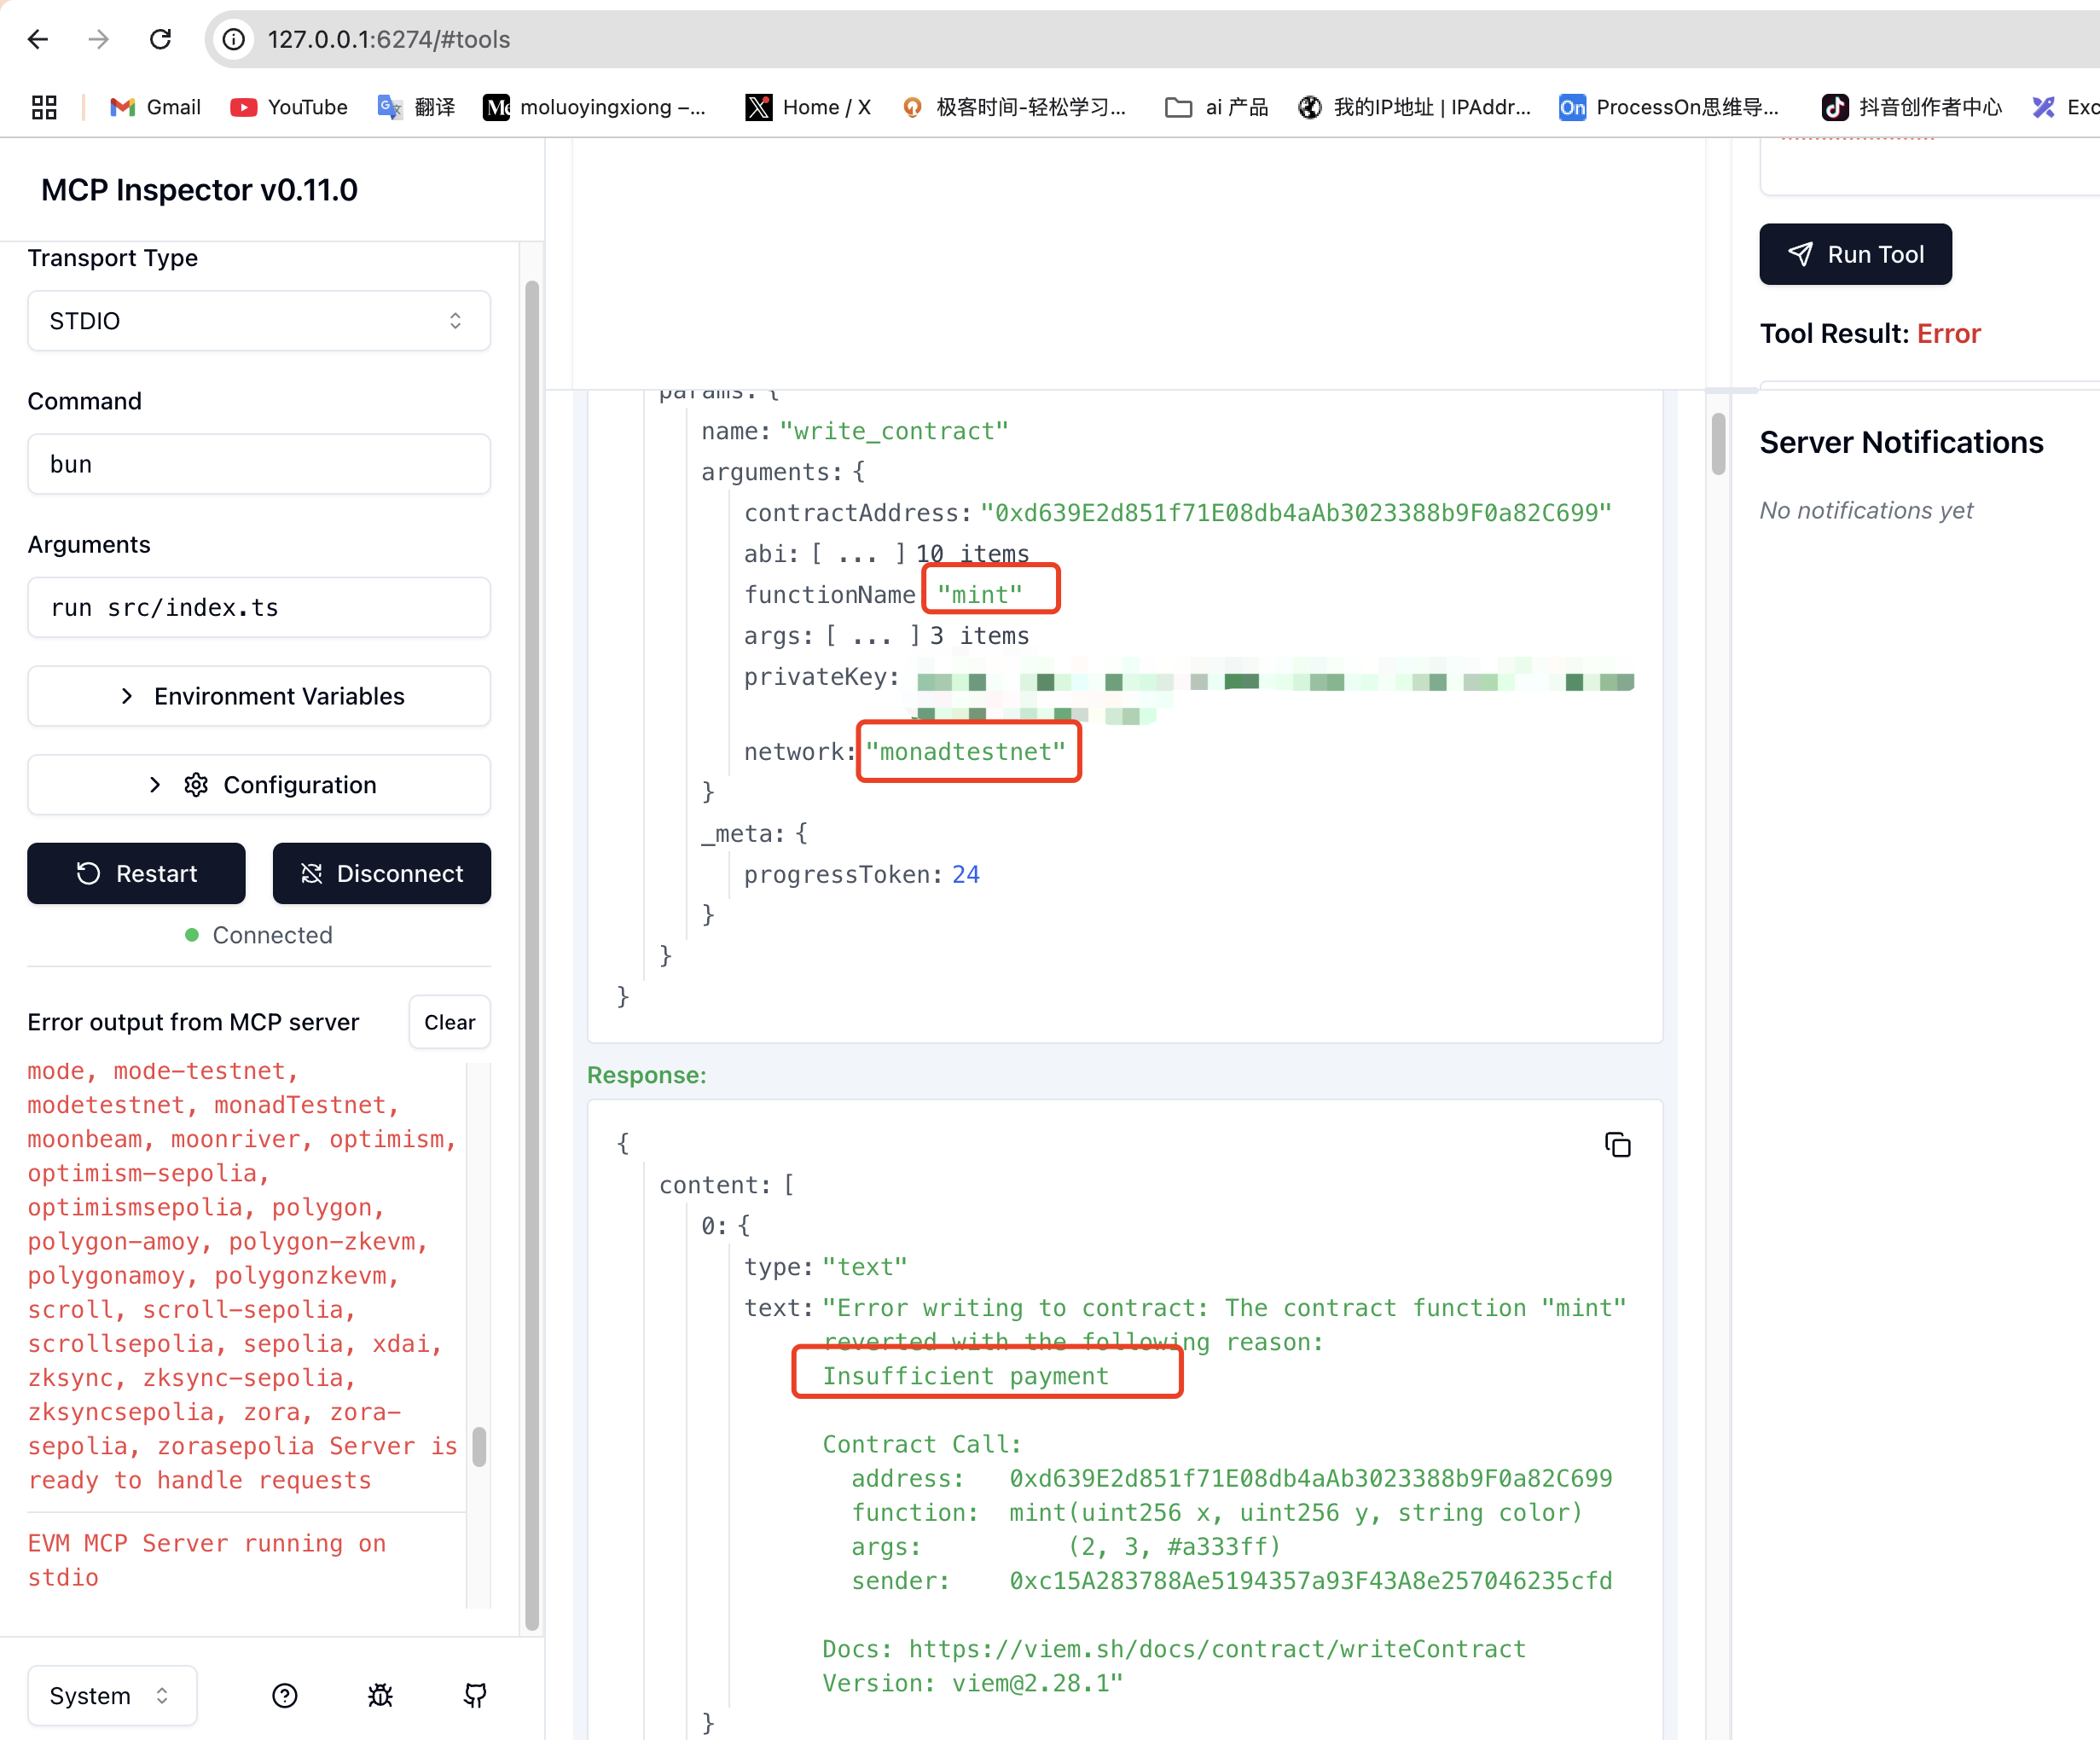
Task: Open the Gmail bookmark
Action: coord(155,107)
